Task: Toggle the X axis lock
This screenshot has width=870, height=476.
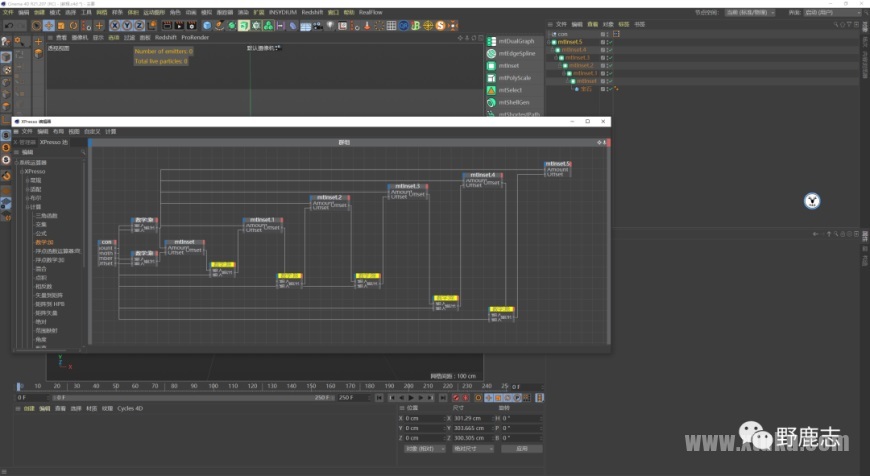Action: 115,26
